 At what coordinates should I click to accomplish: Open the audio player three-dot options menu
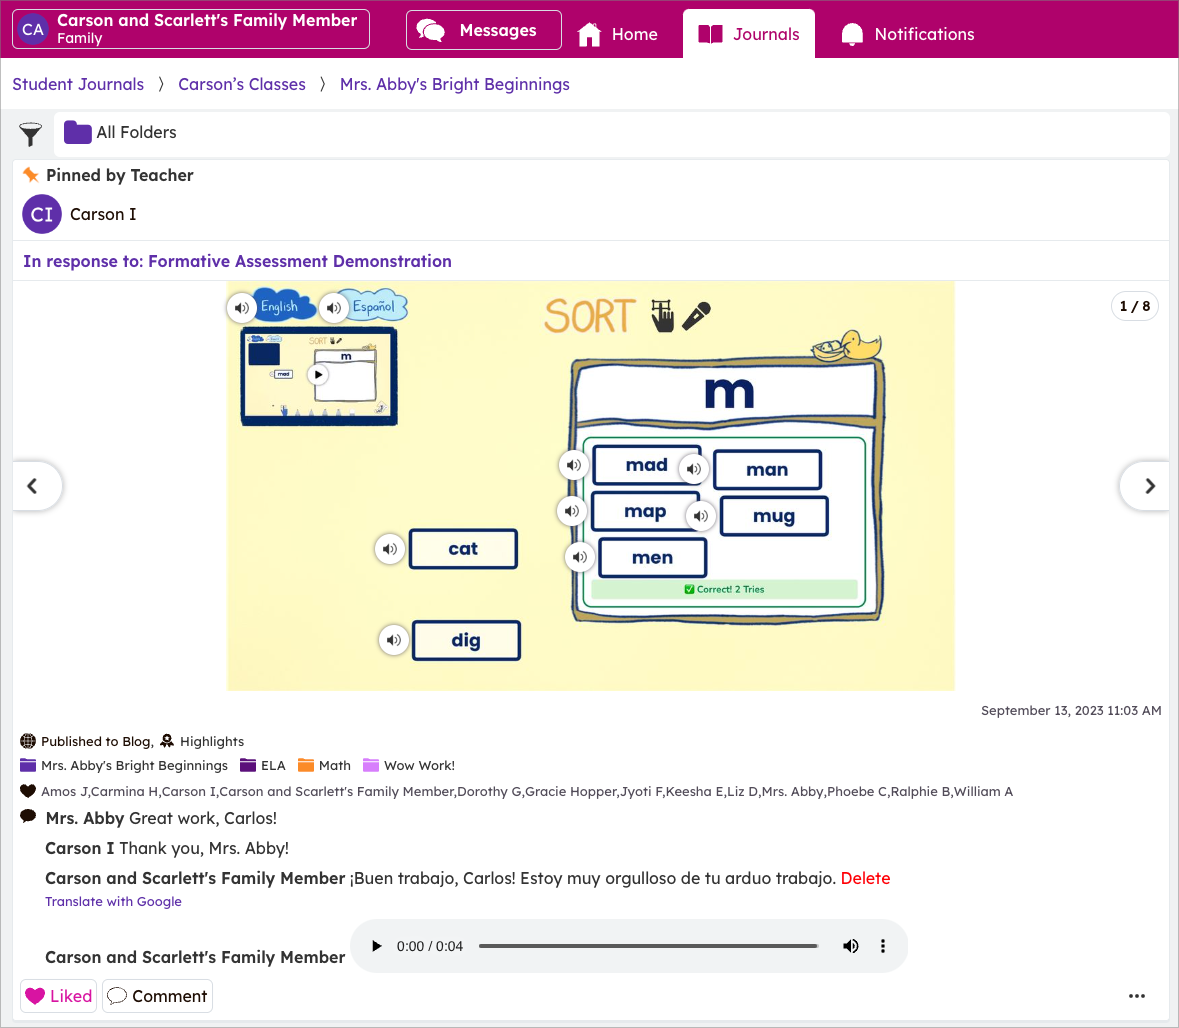883,945
